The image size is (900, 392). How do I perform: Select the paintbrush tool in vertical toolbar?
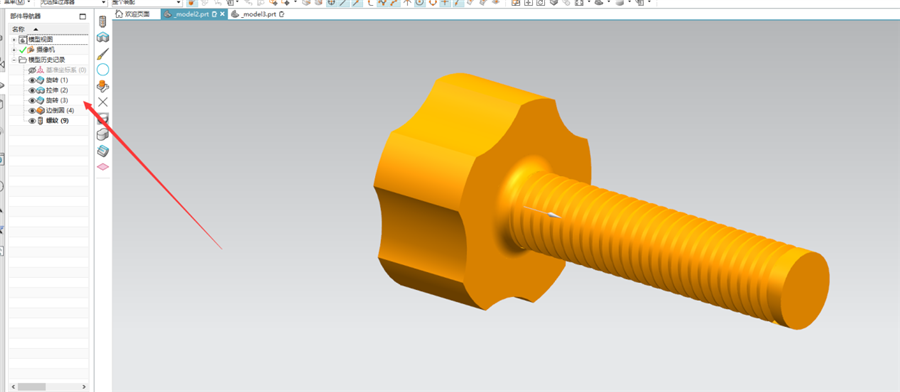[103, 54]
